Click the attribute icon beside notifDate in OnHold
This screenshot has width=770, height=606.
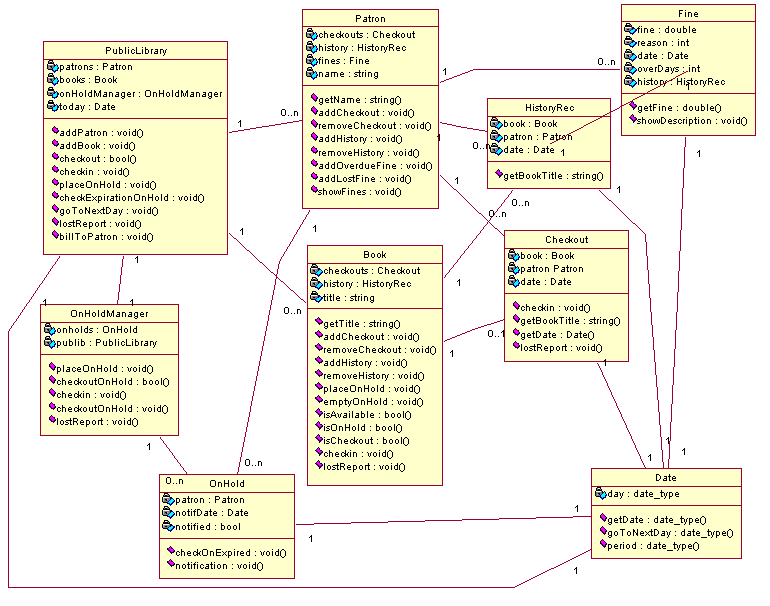(x=168, y=513)
